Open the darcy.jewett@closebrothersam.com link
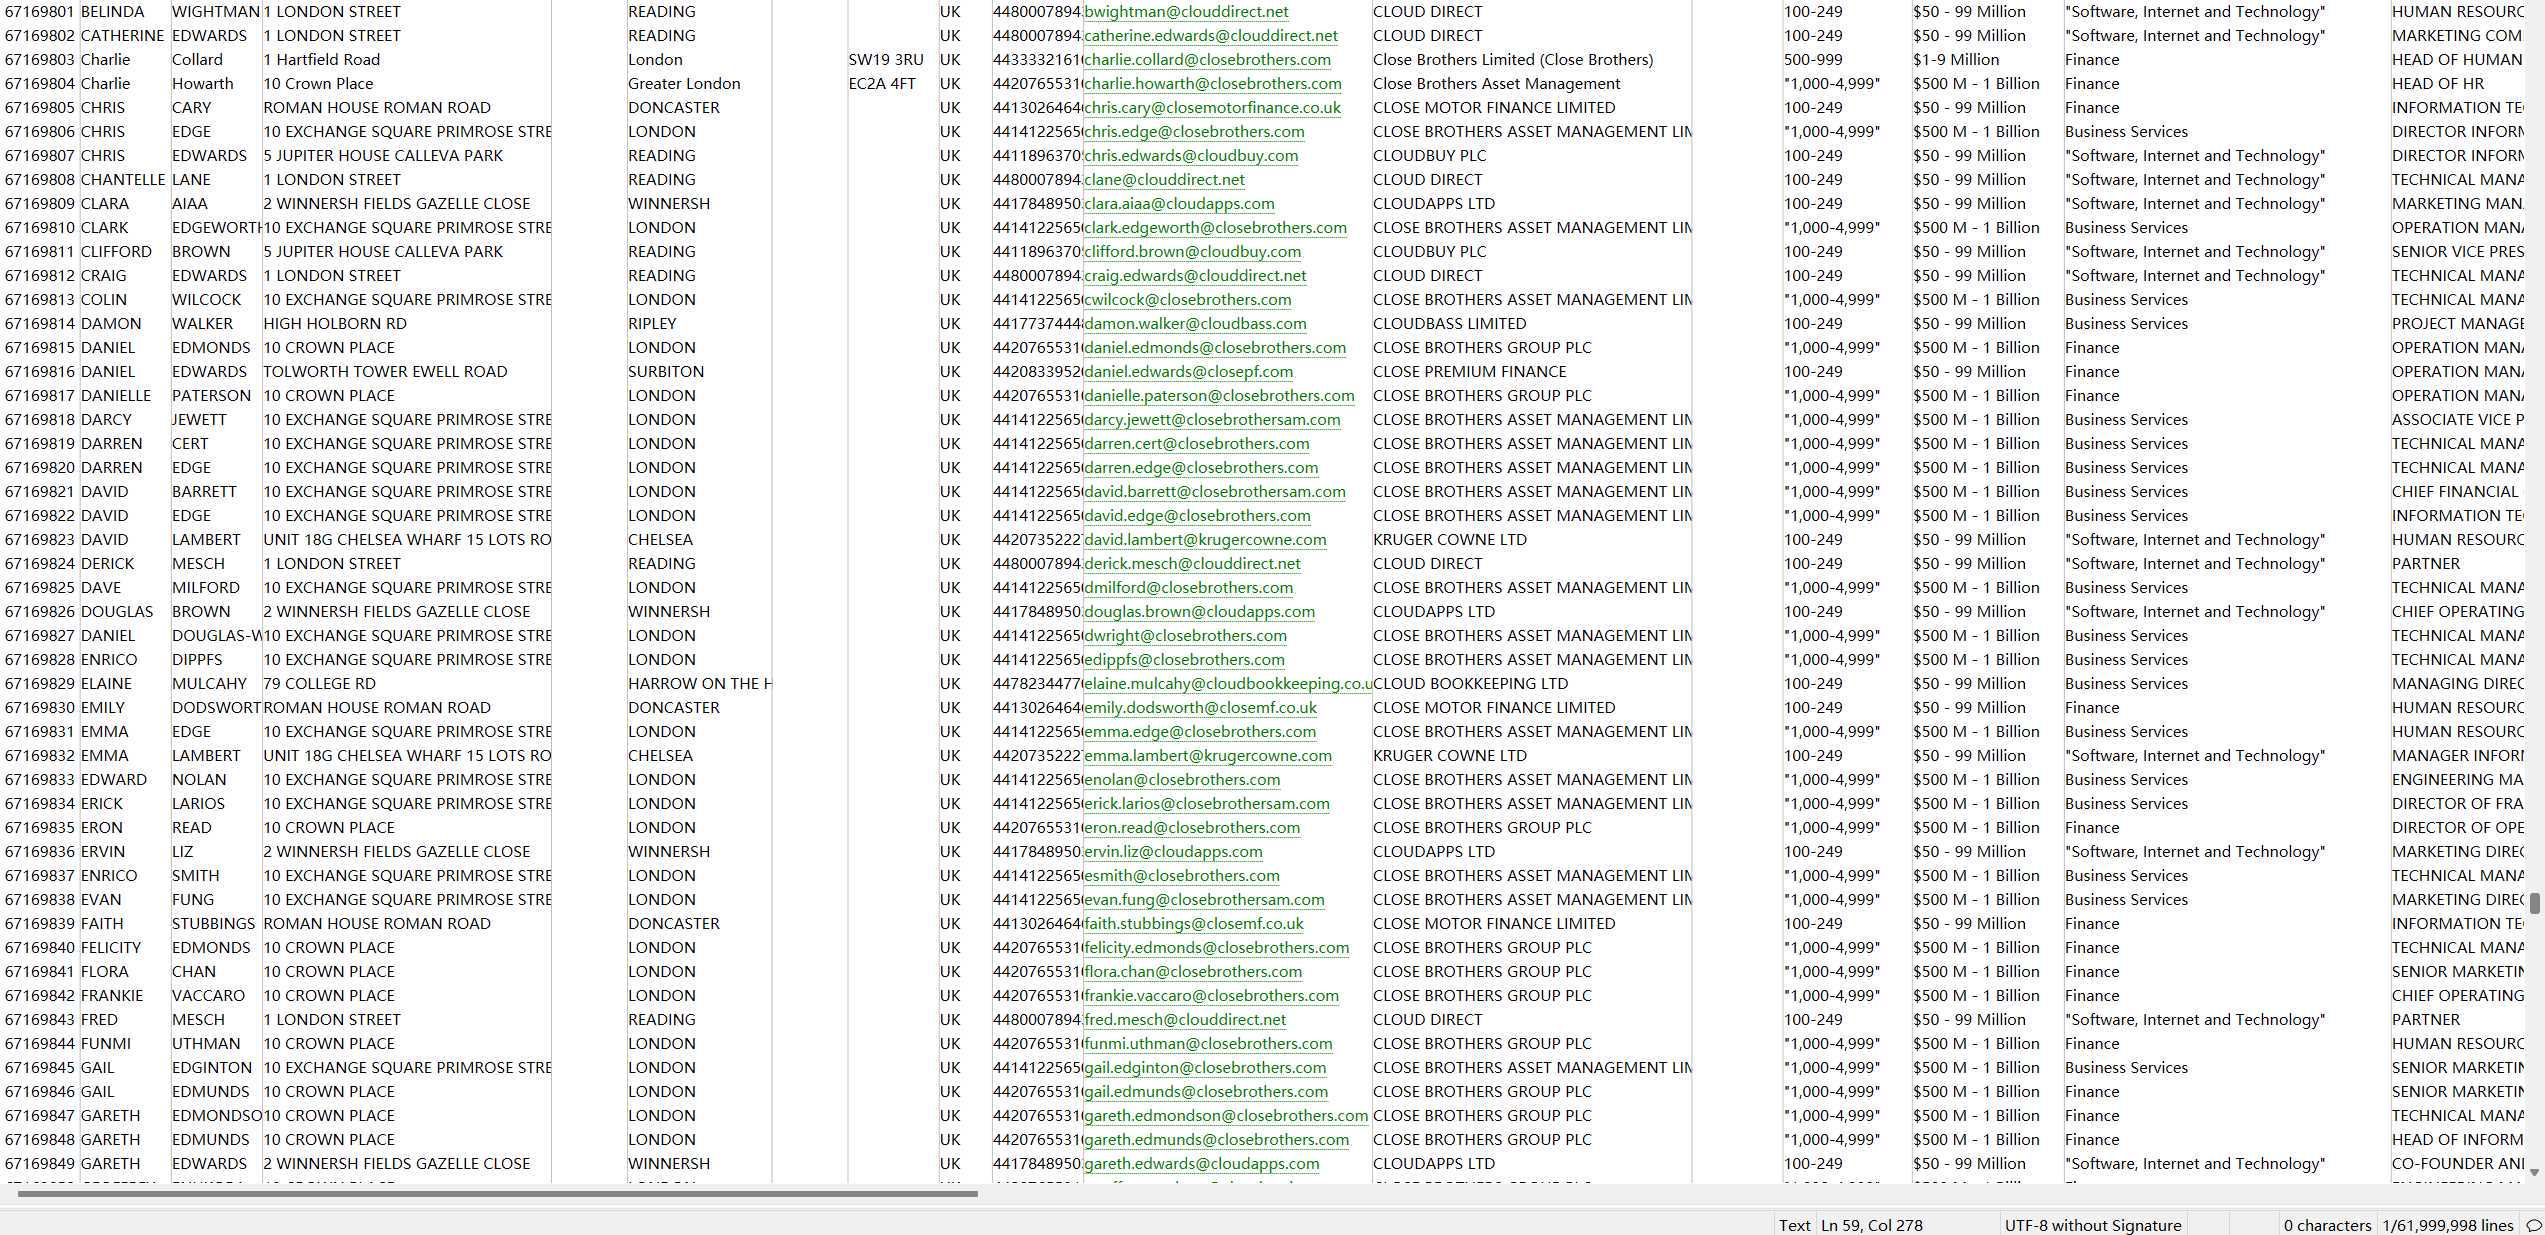The image size is (2545, 1235). tap(1212, 420)
